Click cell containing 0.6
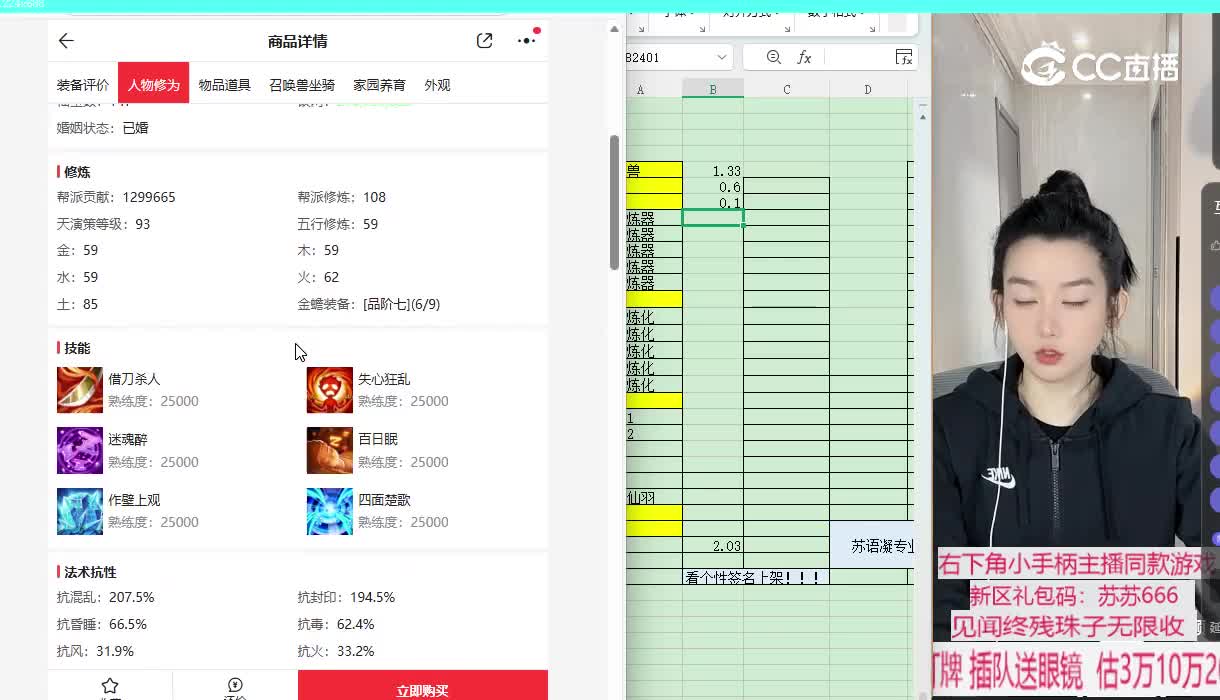This screenshot has height=700, width=1220. pyautogui.click(x=713, y=186)
